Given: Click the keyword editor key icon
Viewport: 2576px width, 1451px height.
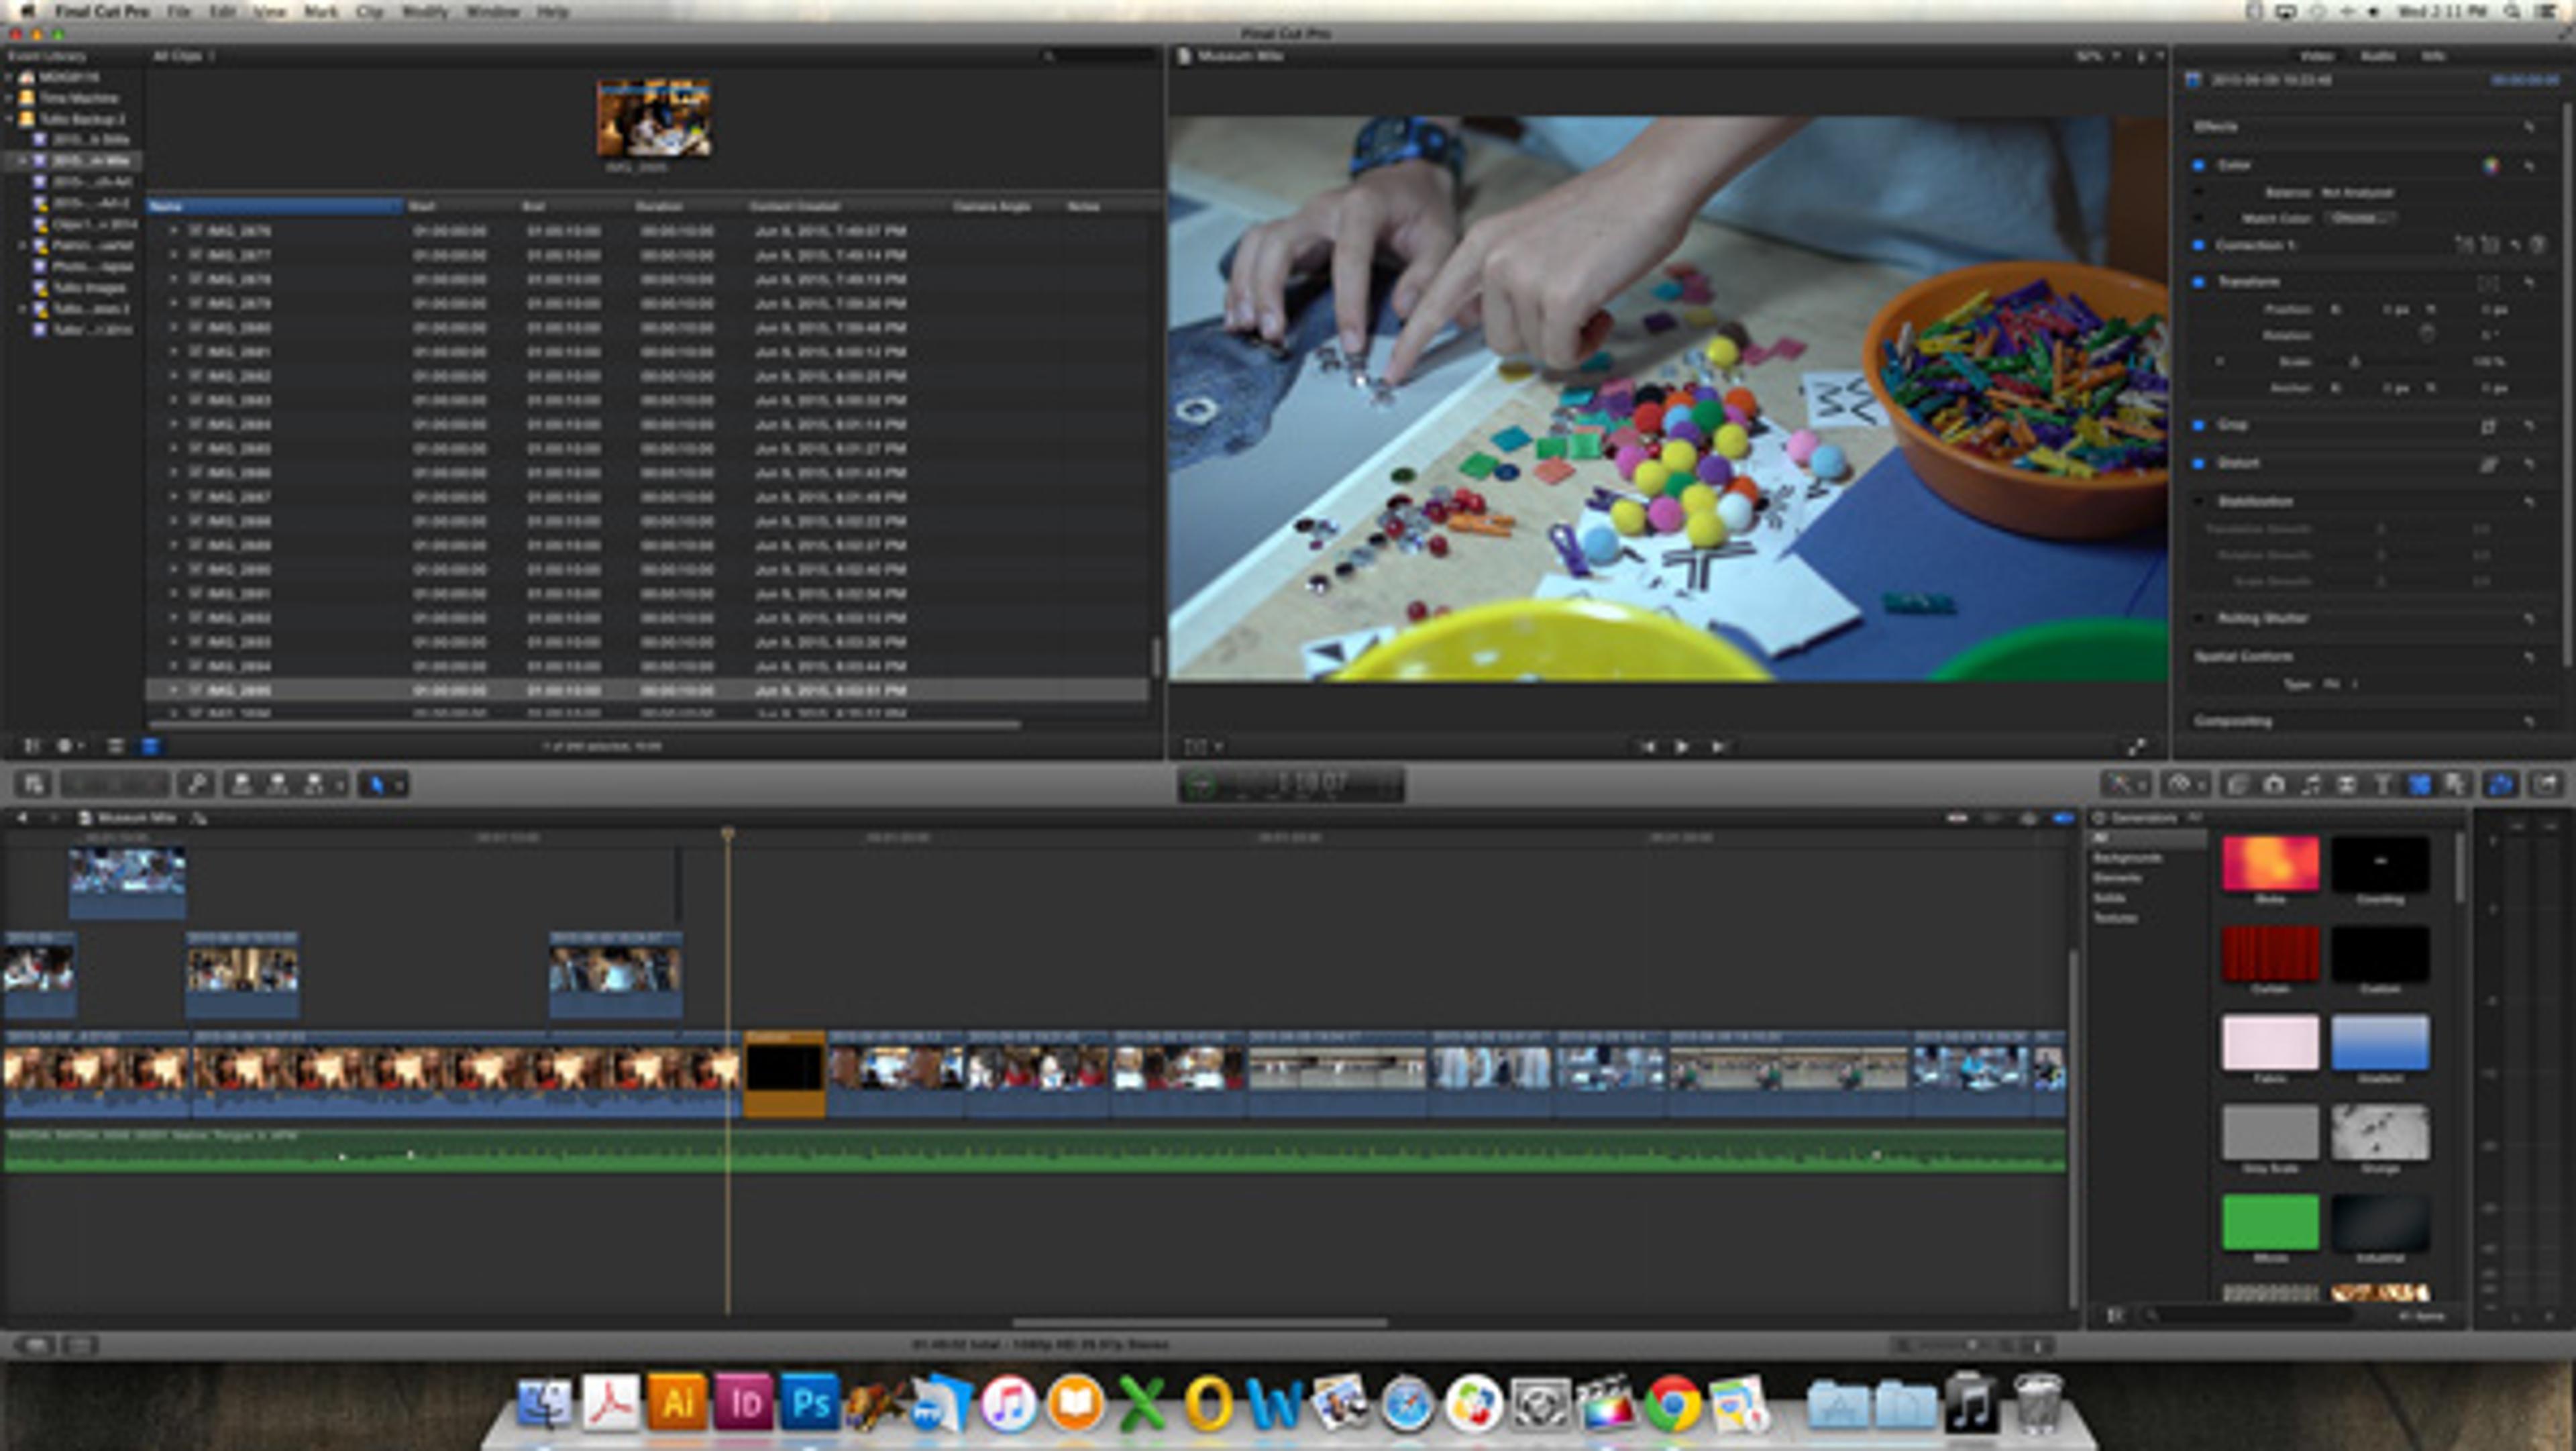Looking at the screenshot, I should point(197,785).
